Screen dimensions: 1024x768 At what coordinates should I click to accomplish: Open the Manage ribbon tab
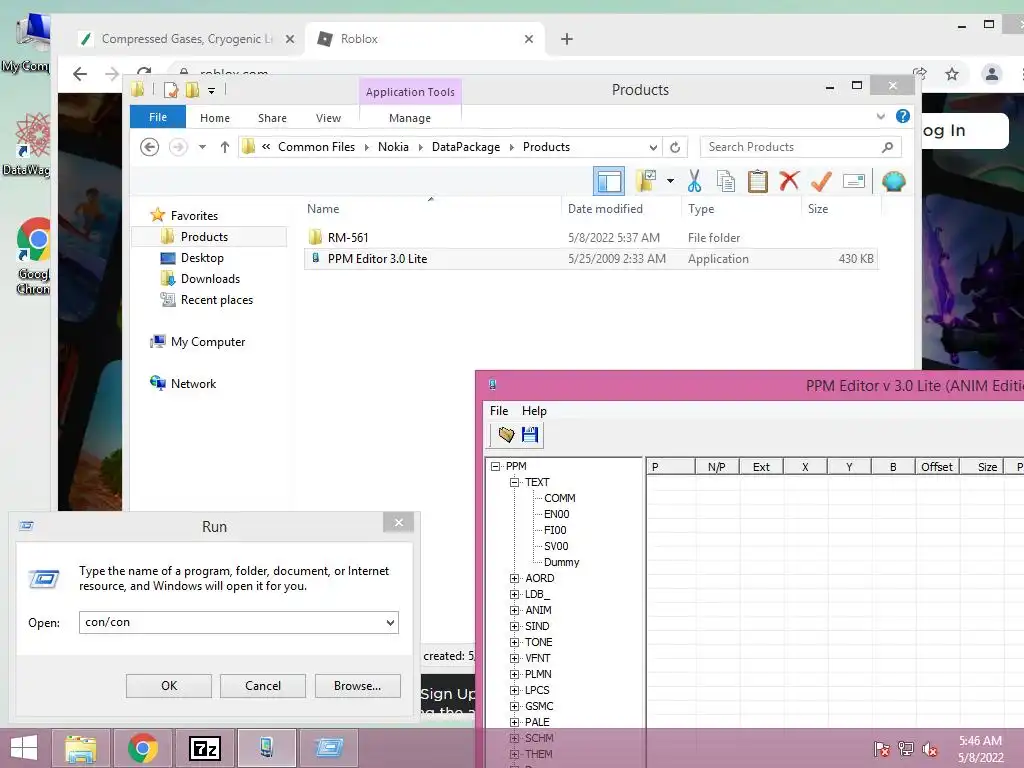pos(410,118)
